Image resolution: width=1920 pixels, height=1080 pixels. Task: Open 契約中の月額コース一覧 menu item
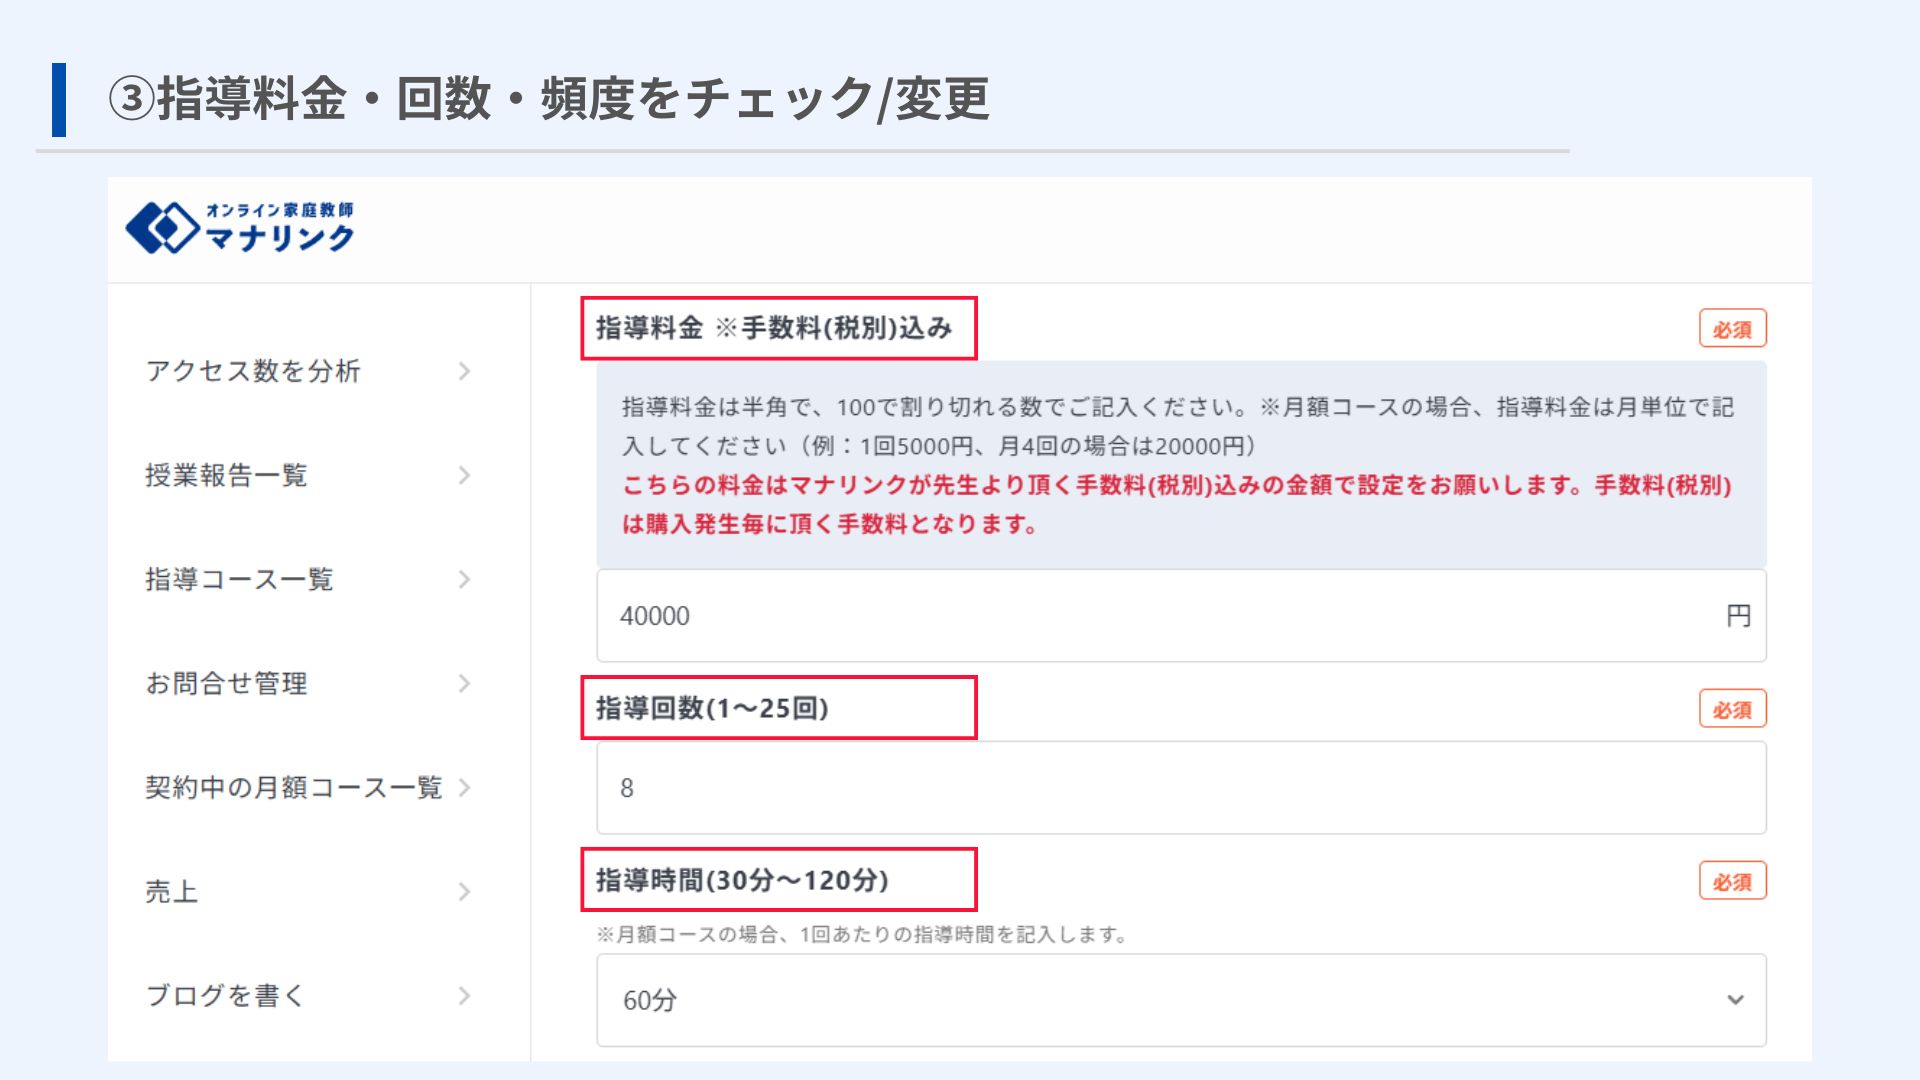(x=310, y=787)
